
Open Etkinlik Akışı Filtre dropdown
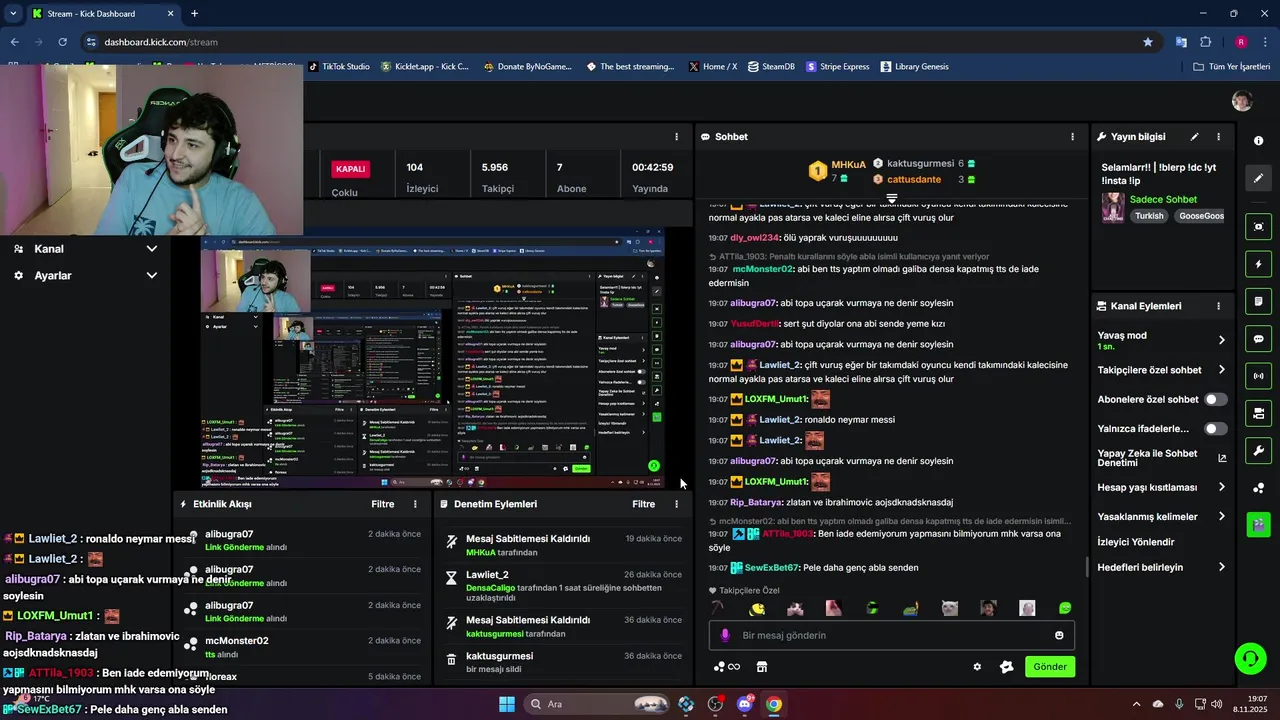click(383, 504)
